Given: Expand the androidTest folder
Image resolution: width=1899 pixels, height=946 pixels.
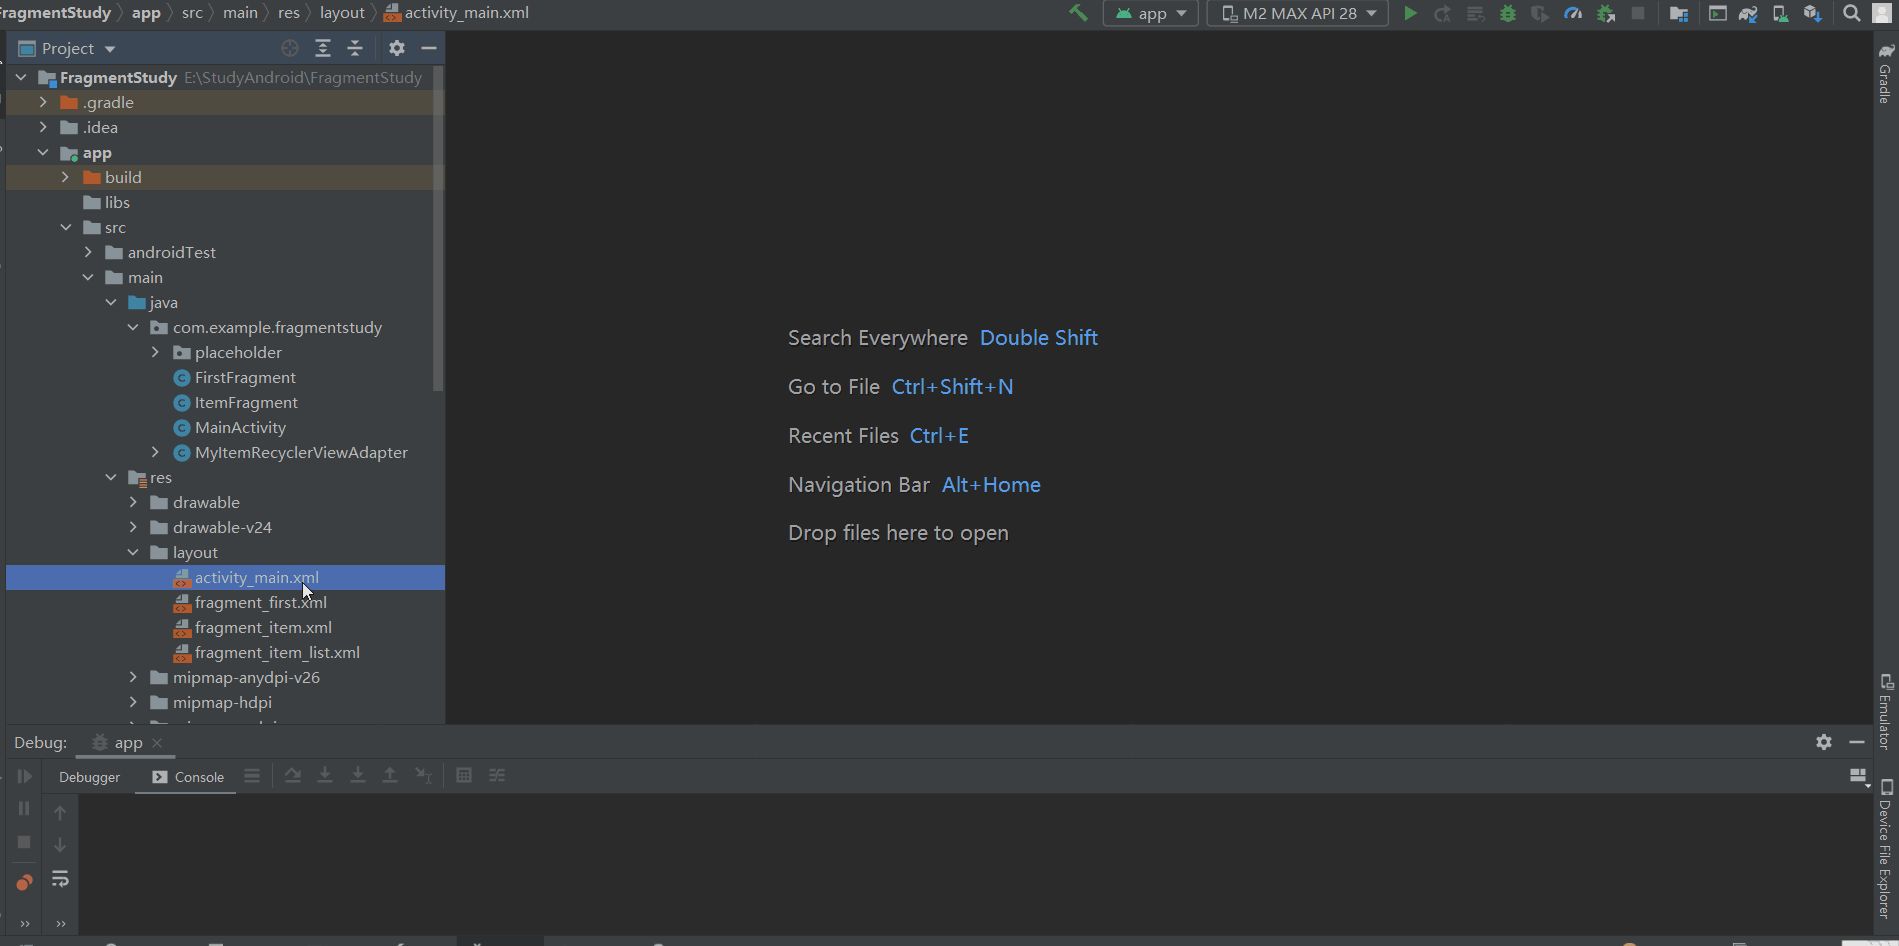Looking at the screenshot, I should tap(88, 252).
